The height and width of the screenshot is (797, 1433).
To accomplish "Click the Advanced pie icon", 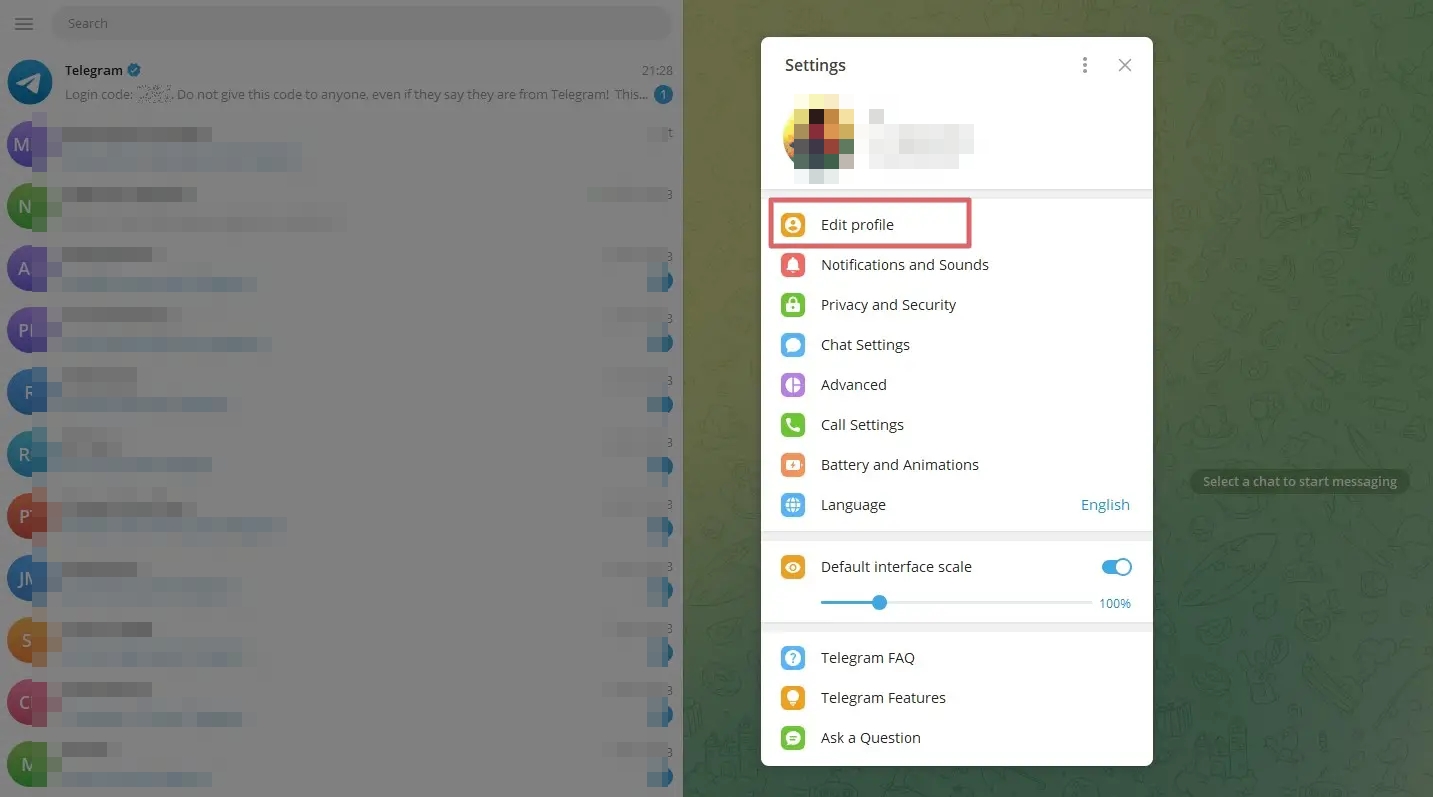I will pyautogui.click(x=793, y=385).
